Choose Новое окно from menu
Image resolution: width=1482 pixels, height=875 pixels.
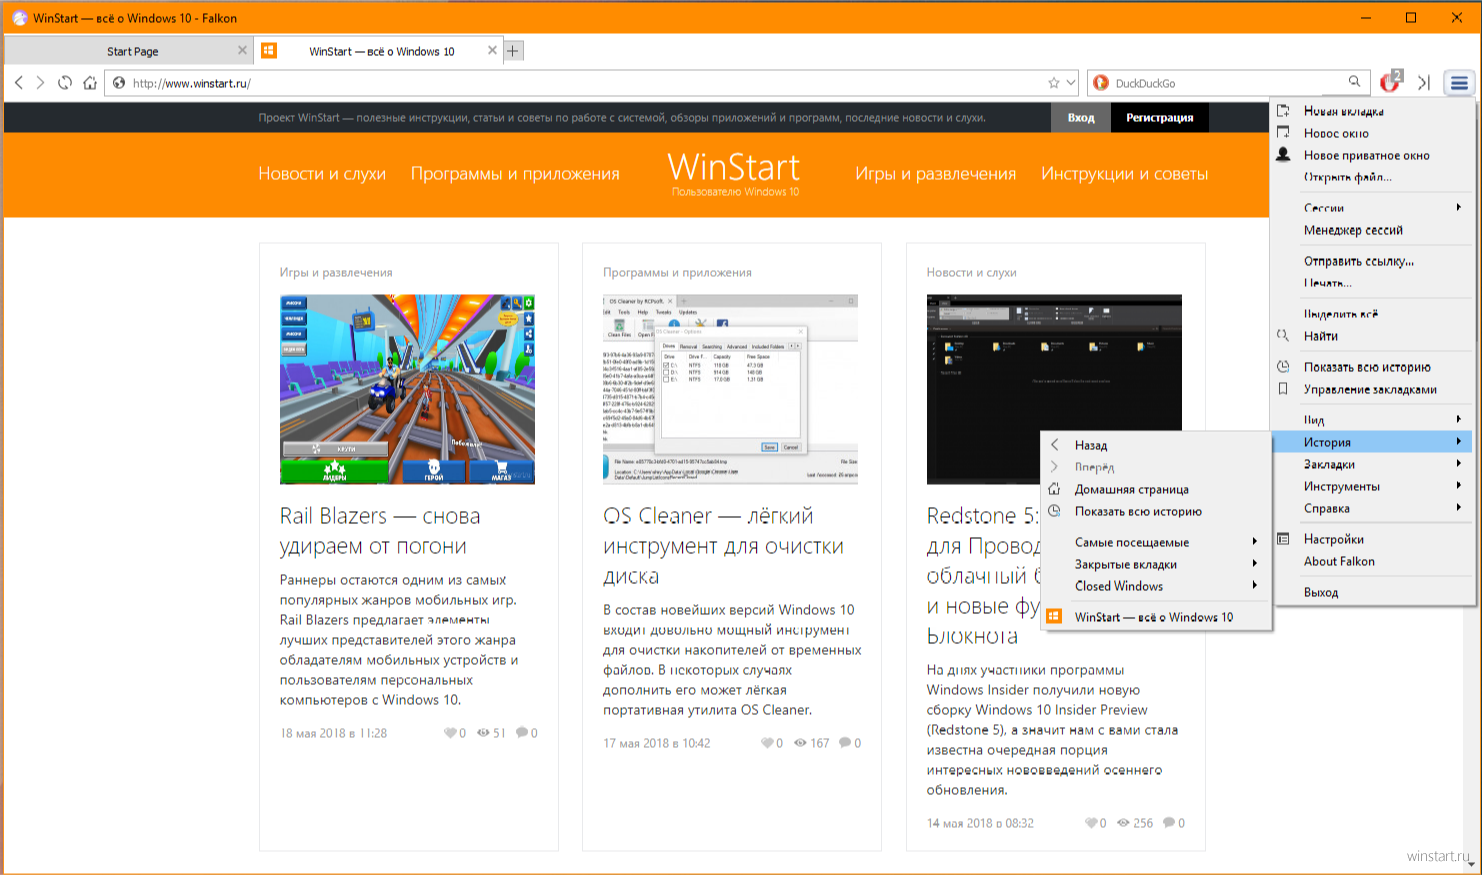click(x=1375, y=133)
